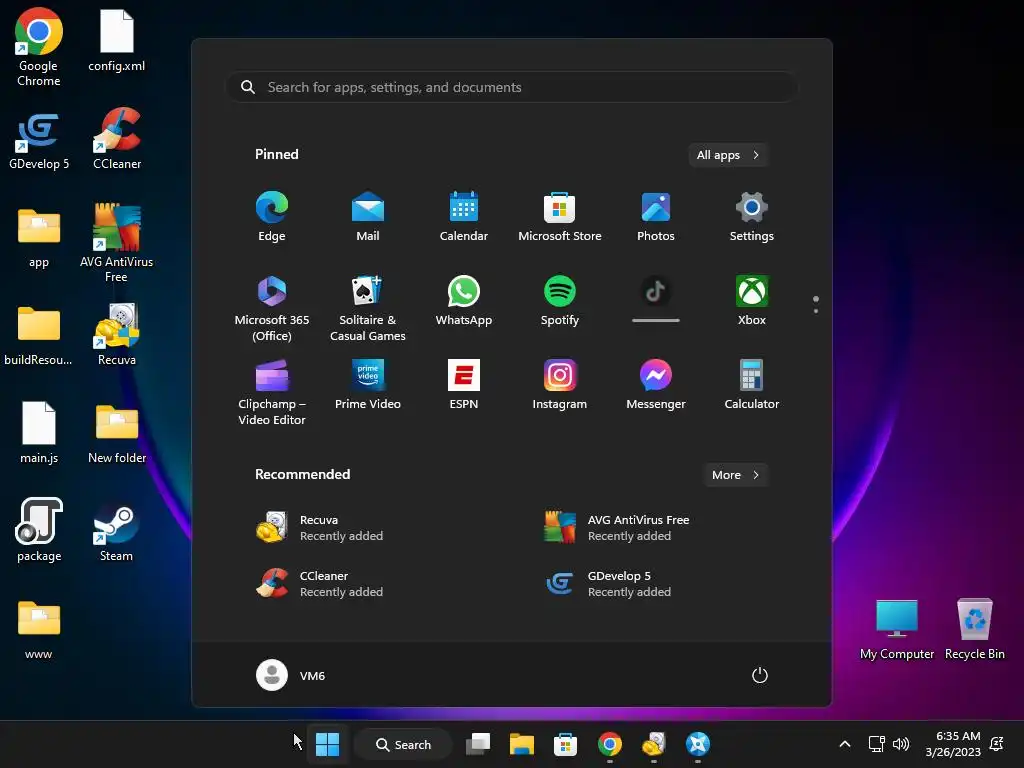Viewport: 1024px width, 768px height.
Task: Select the Steam desktop shortcut
Action: point(116,532)
